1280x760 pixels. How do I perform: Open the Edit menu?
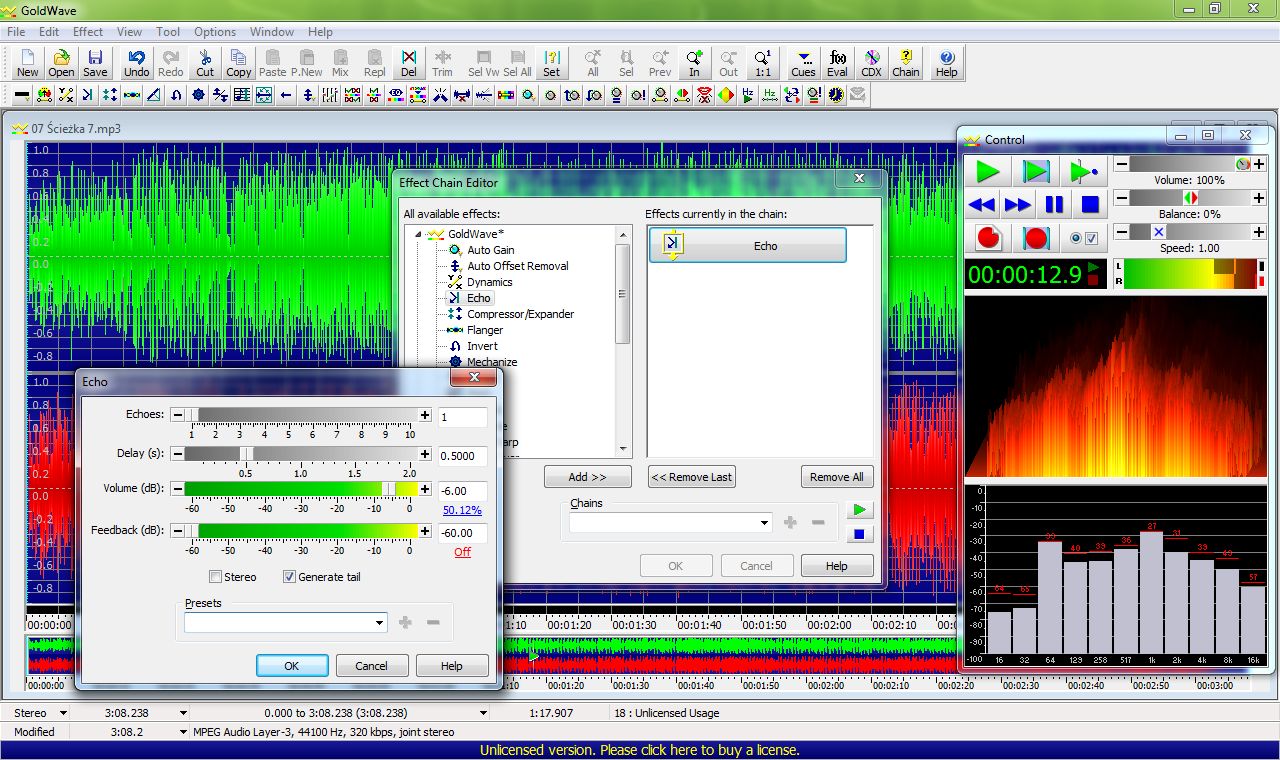pos(49,32)
